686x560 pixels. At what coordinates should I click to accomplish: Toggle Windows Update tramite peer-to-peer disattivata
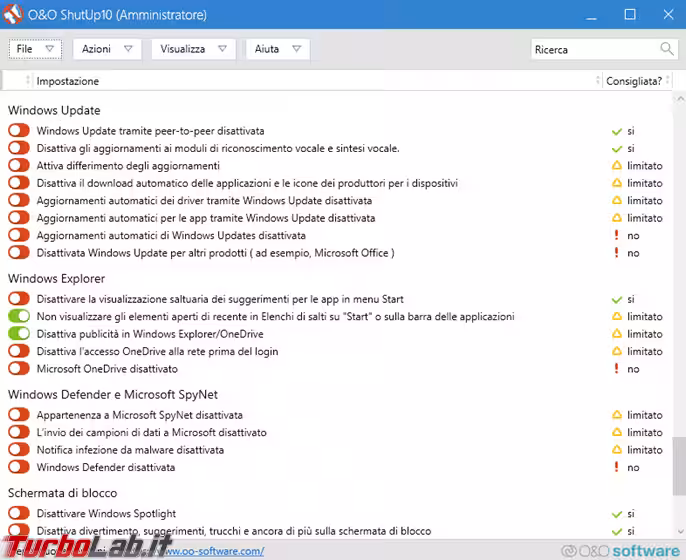[19, 130]
